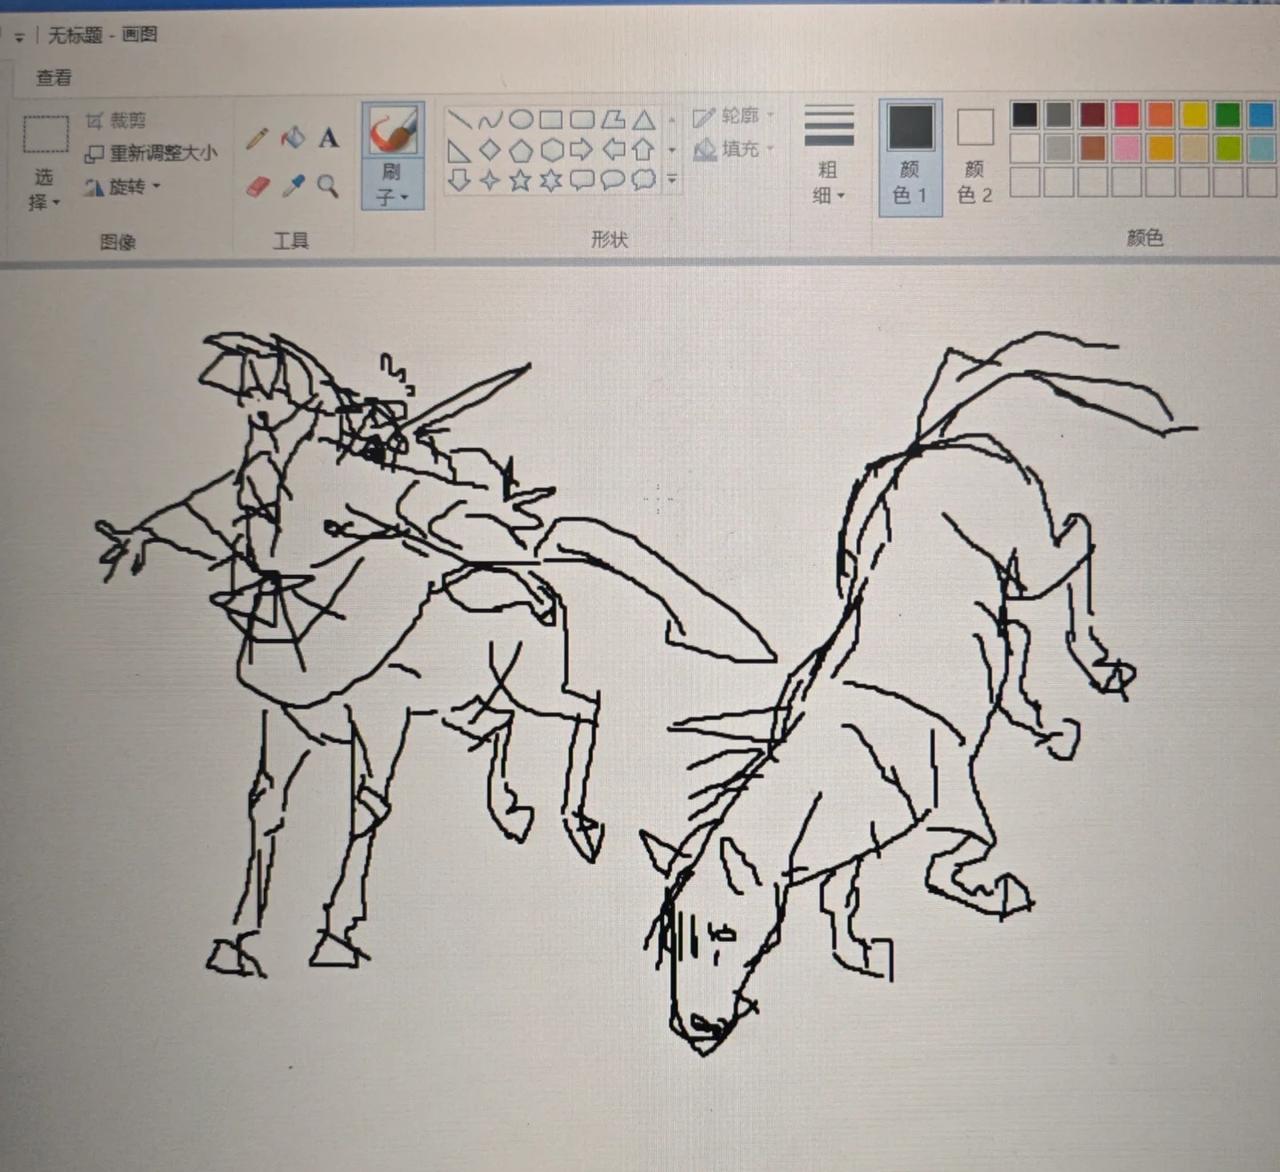Pick the brown color swatch
Viewport: 1280px width, 1172px height.
1092,149
